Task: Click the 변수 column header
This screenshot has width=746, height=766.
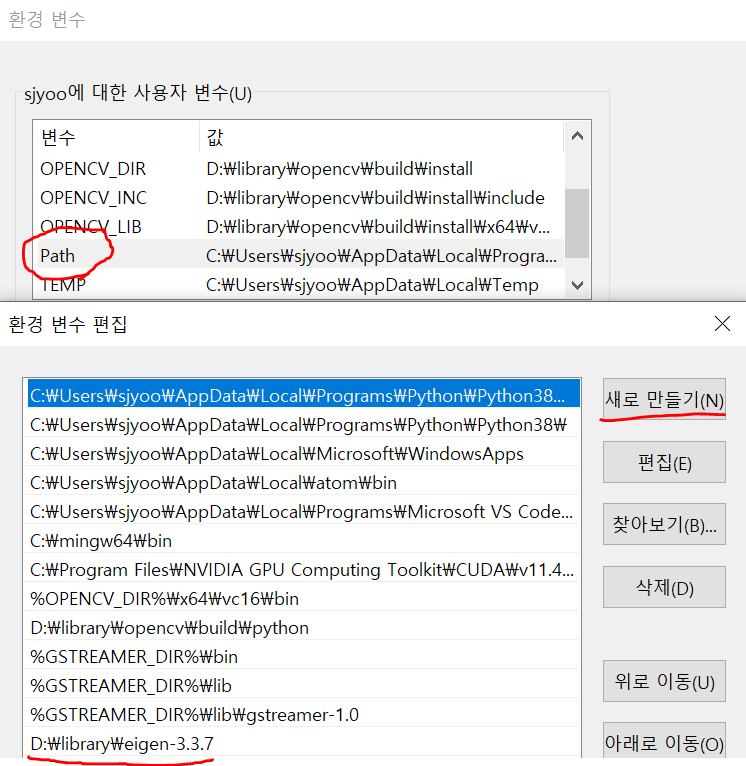Action: [x=116, y=137]
